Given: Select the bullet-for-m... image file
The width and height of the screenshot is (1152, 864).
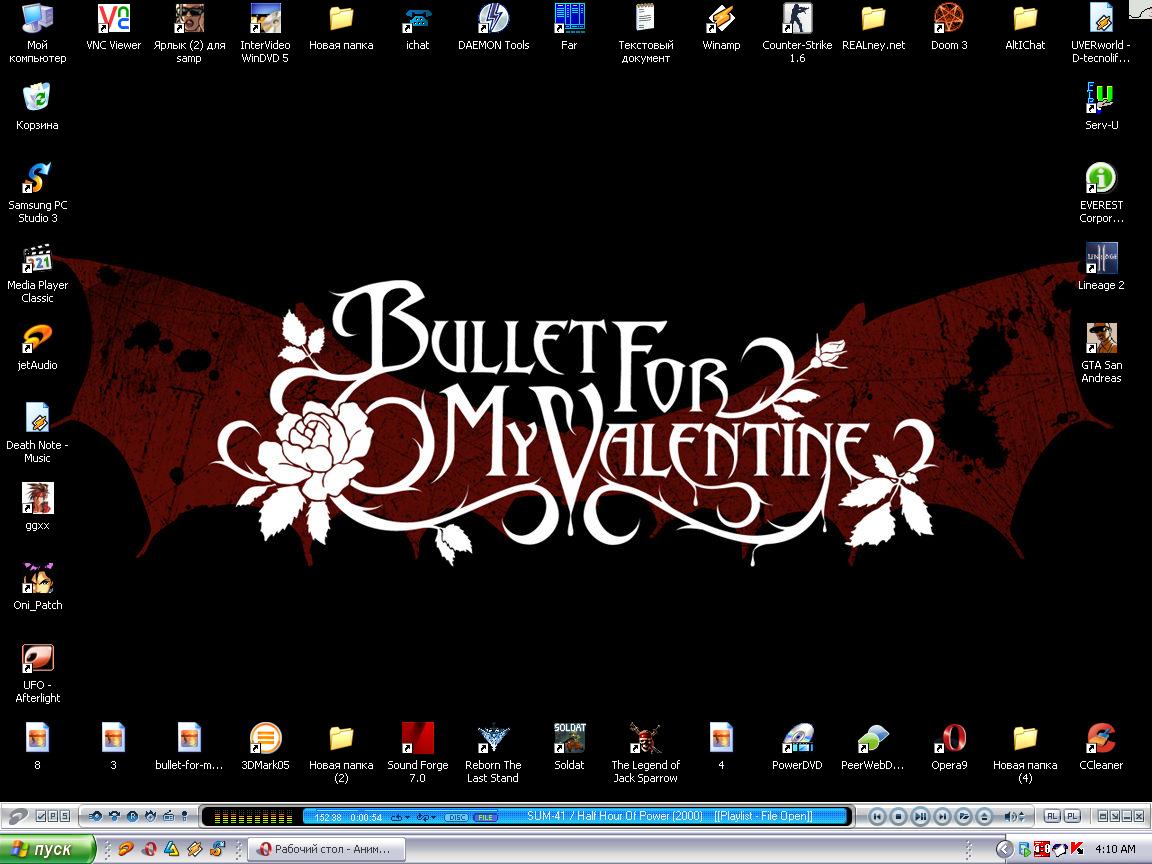Looking at the screenshot, I should click(189, 748).
